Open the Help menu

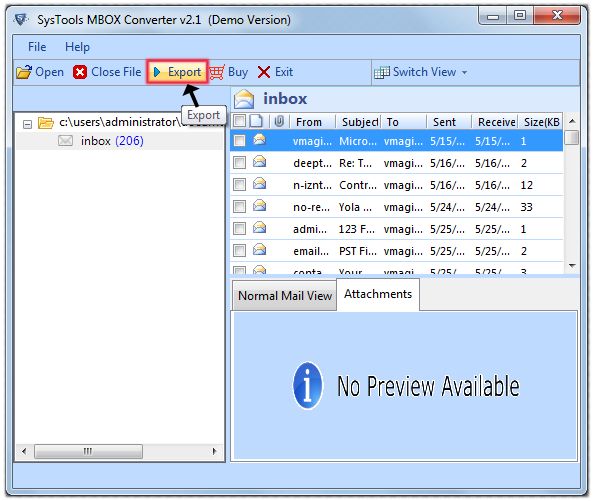[x=77, y=47]
